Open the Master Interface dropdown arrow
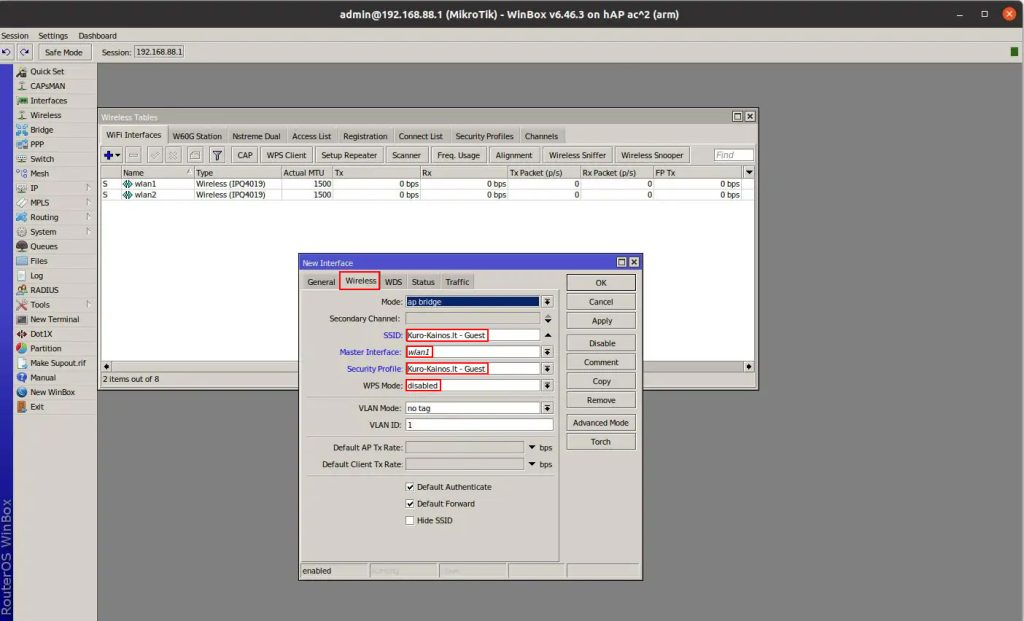This screenshot has width=1024, height=621. [547, 352]
